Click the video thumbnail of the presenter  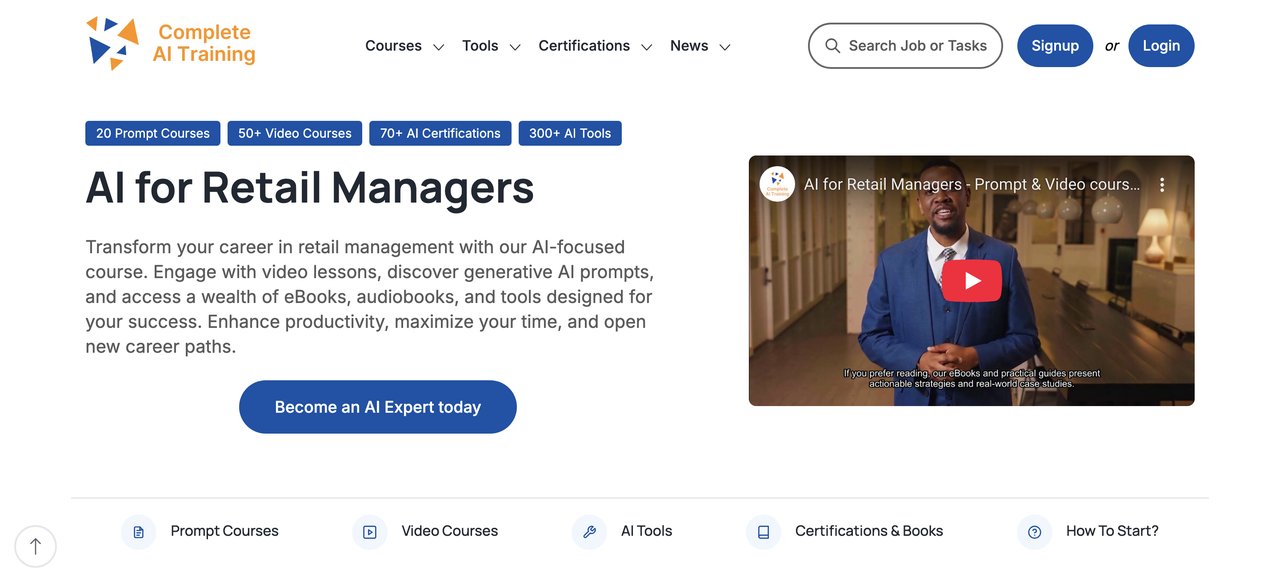pyautogui.click(x=971, y=280)
